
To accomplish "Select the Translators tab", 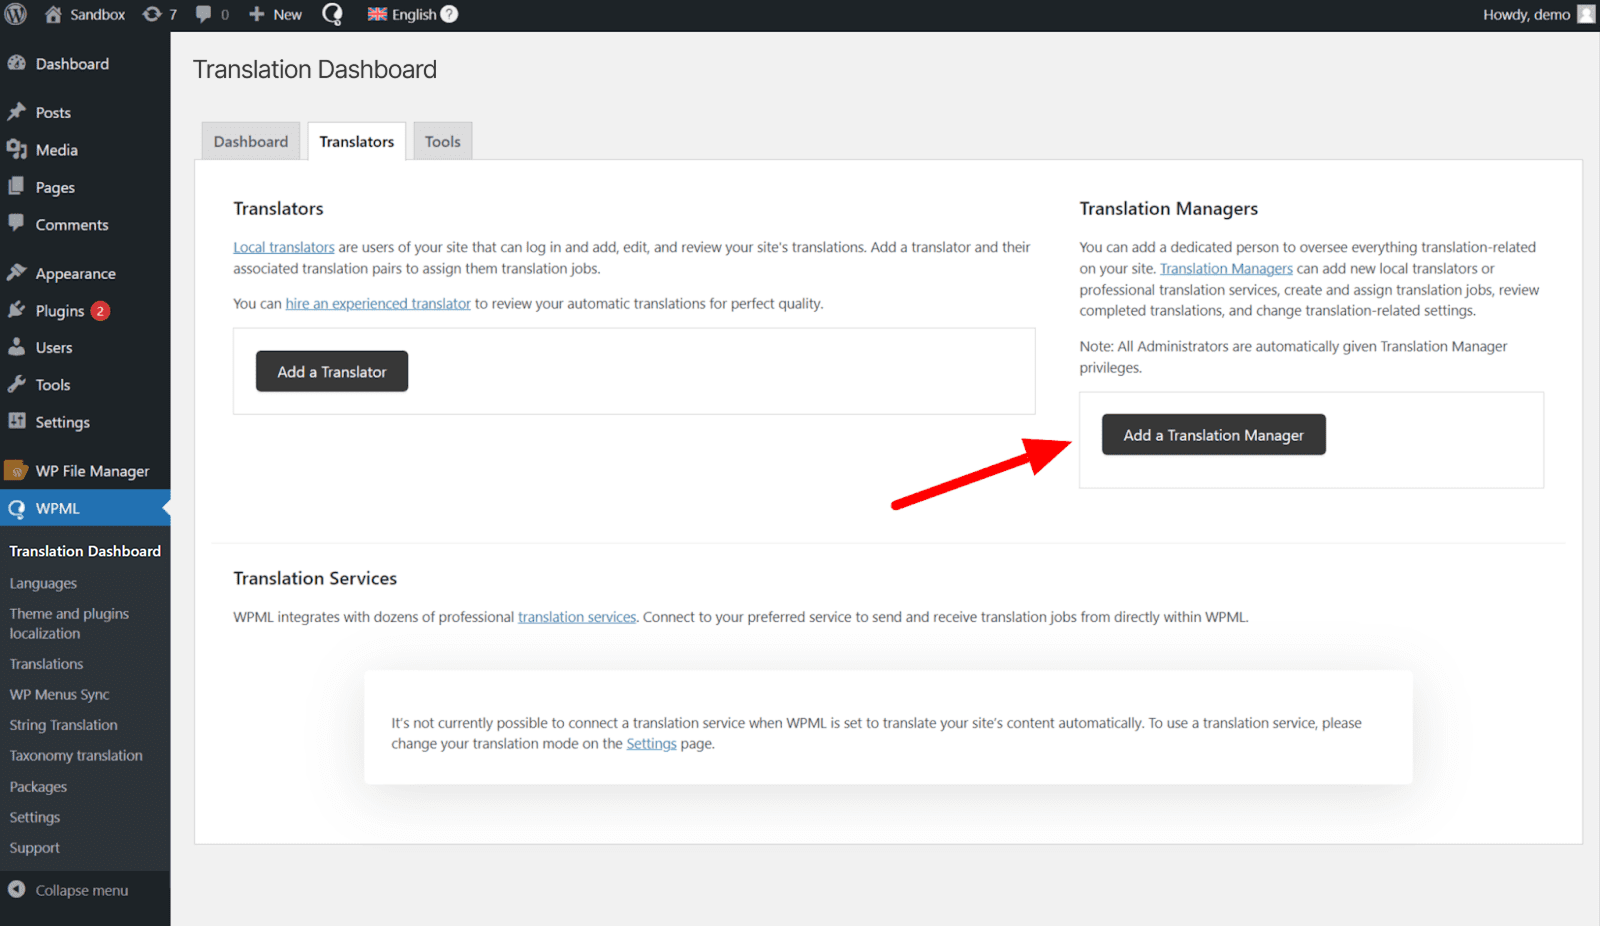I will pyautogui.click(x=357, y=141).
